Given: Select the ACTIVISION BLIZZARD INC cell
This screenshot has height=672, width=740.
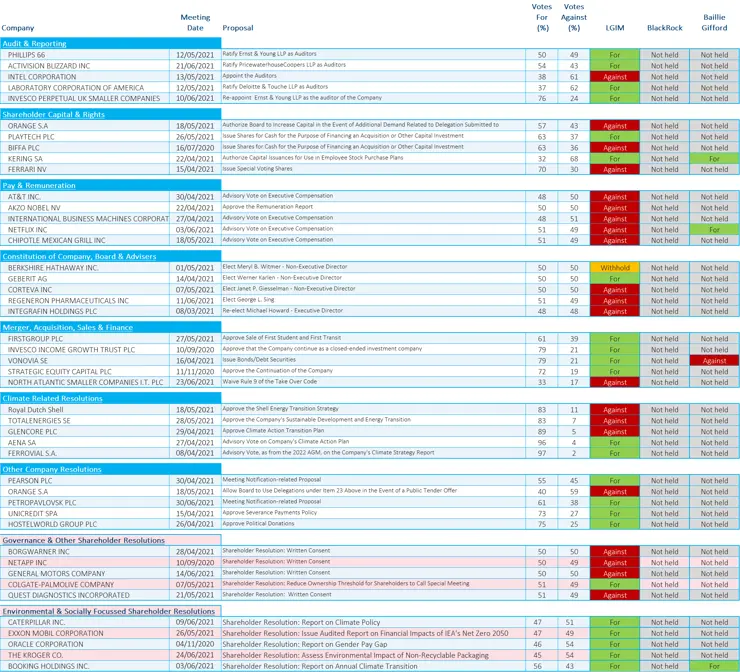Looking at the screenshot, I should pyautogui.click(x=85, y=66).
